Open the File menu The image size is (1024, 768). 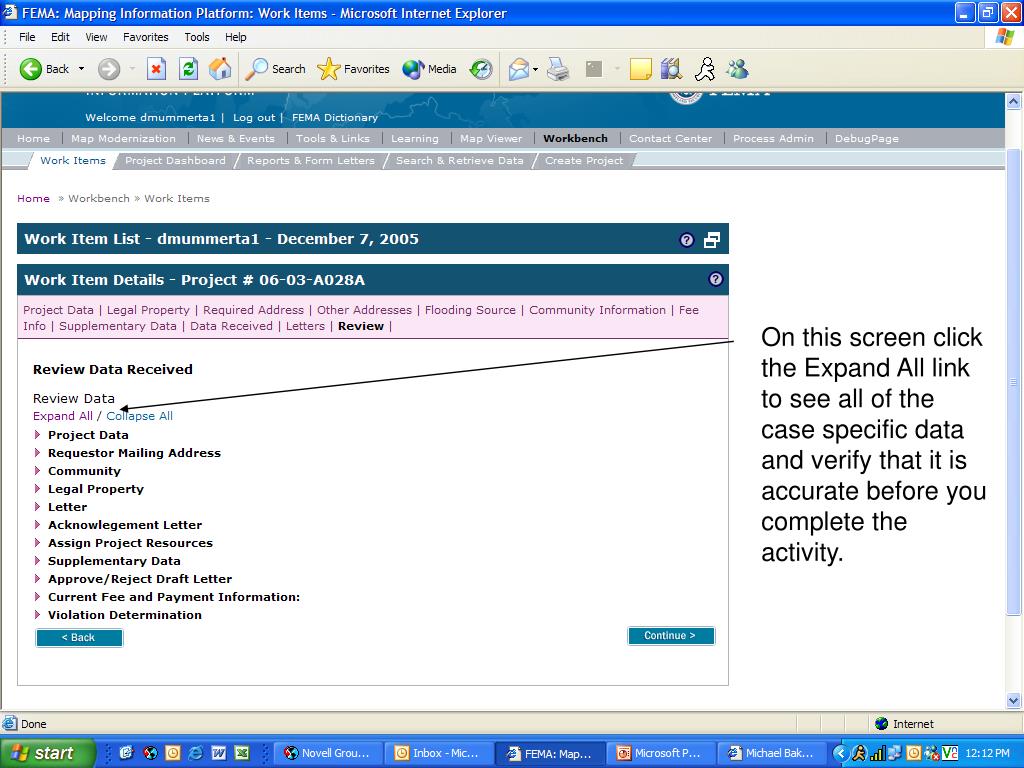pyautogui.click(x=27, y=37)
